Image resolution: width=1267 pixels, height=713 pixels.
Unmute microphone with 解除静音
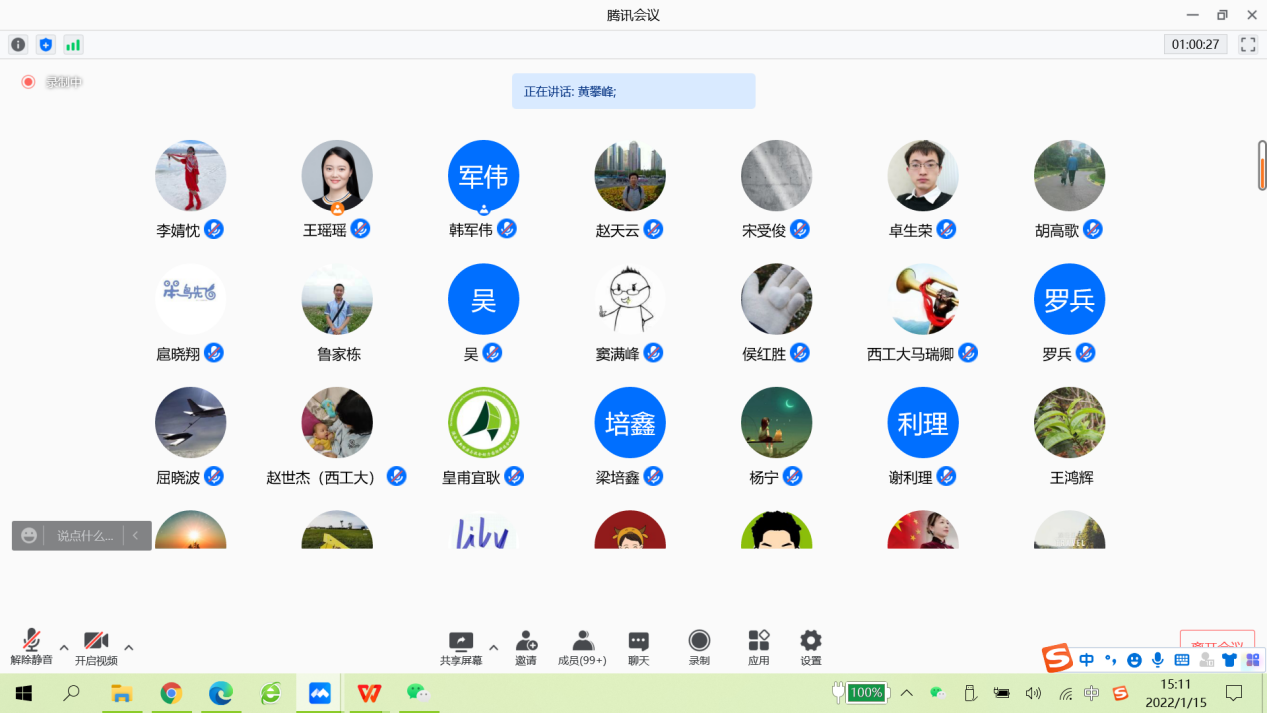pos(31,647)
